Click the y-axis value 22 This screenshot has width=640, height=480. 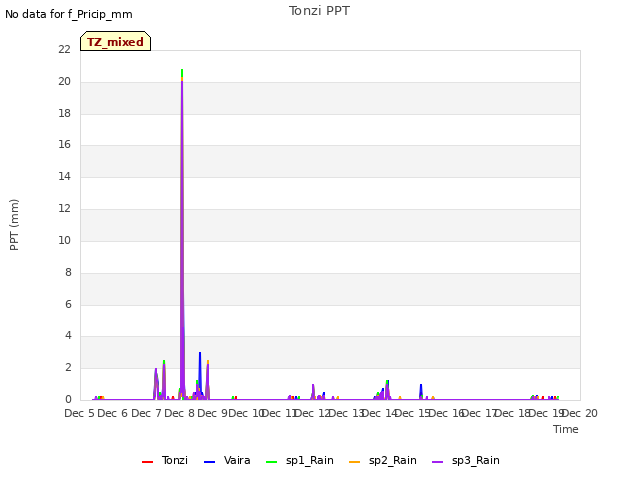pyautogui.click(x=64, y=49)
